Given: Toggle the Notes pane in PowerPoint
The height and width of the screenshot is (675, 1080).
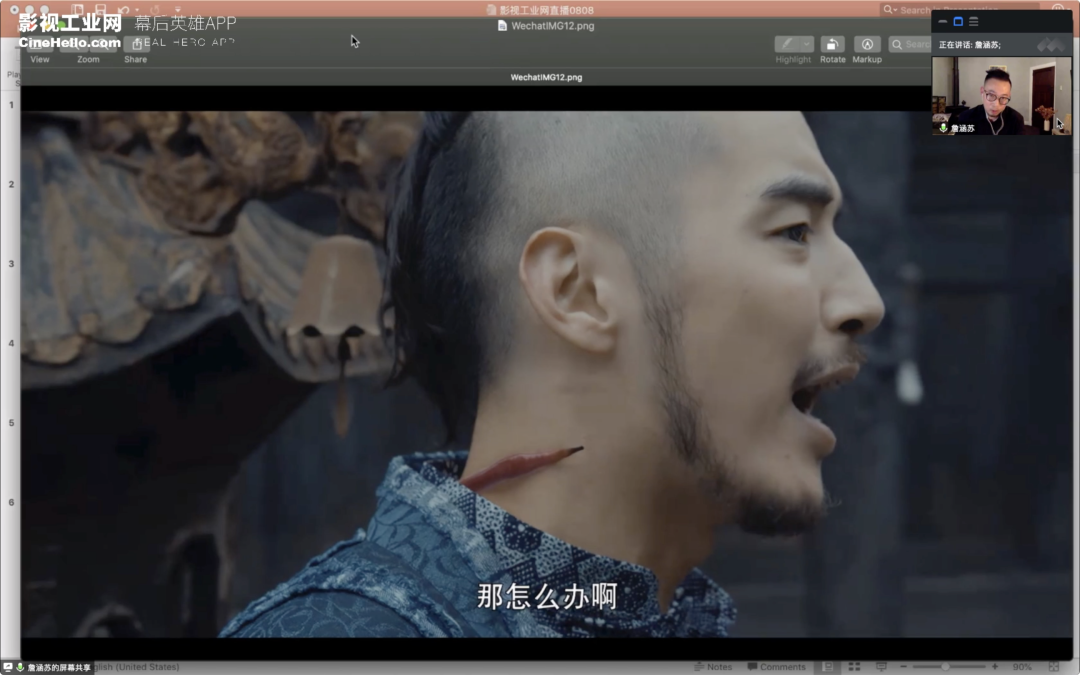Looking at the screenshot, I should 713,667.
